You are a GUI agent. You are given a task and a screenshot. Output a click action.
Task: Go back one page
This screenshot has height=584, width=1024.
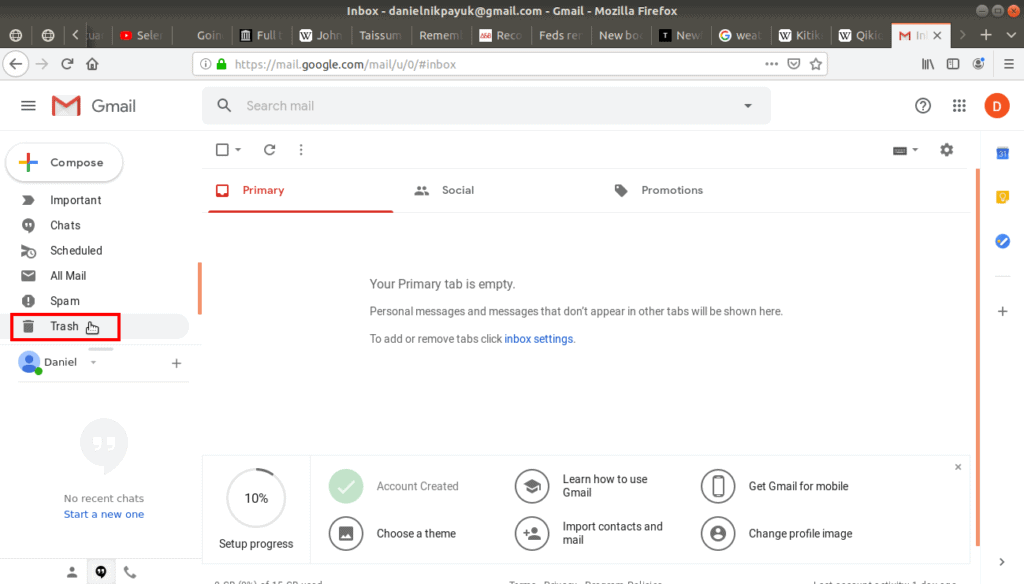pos(16,64)
